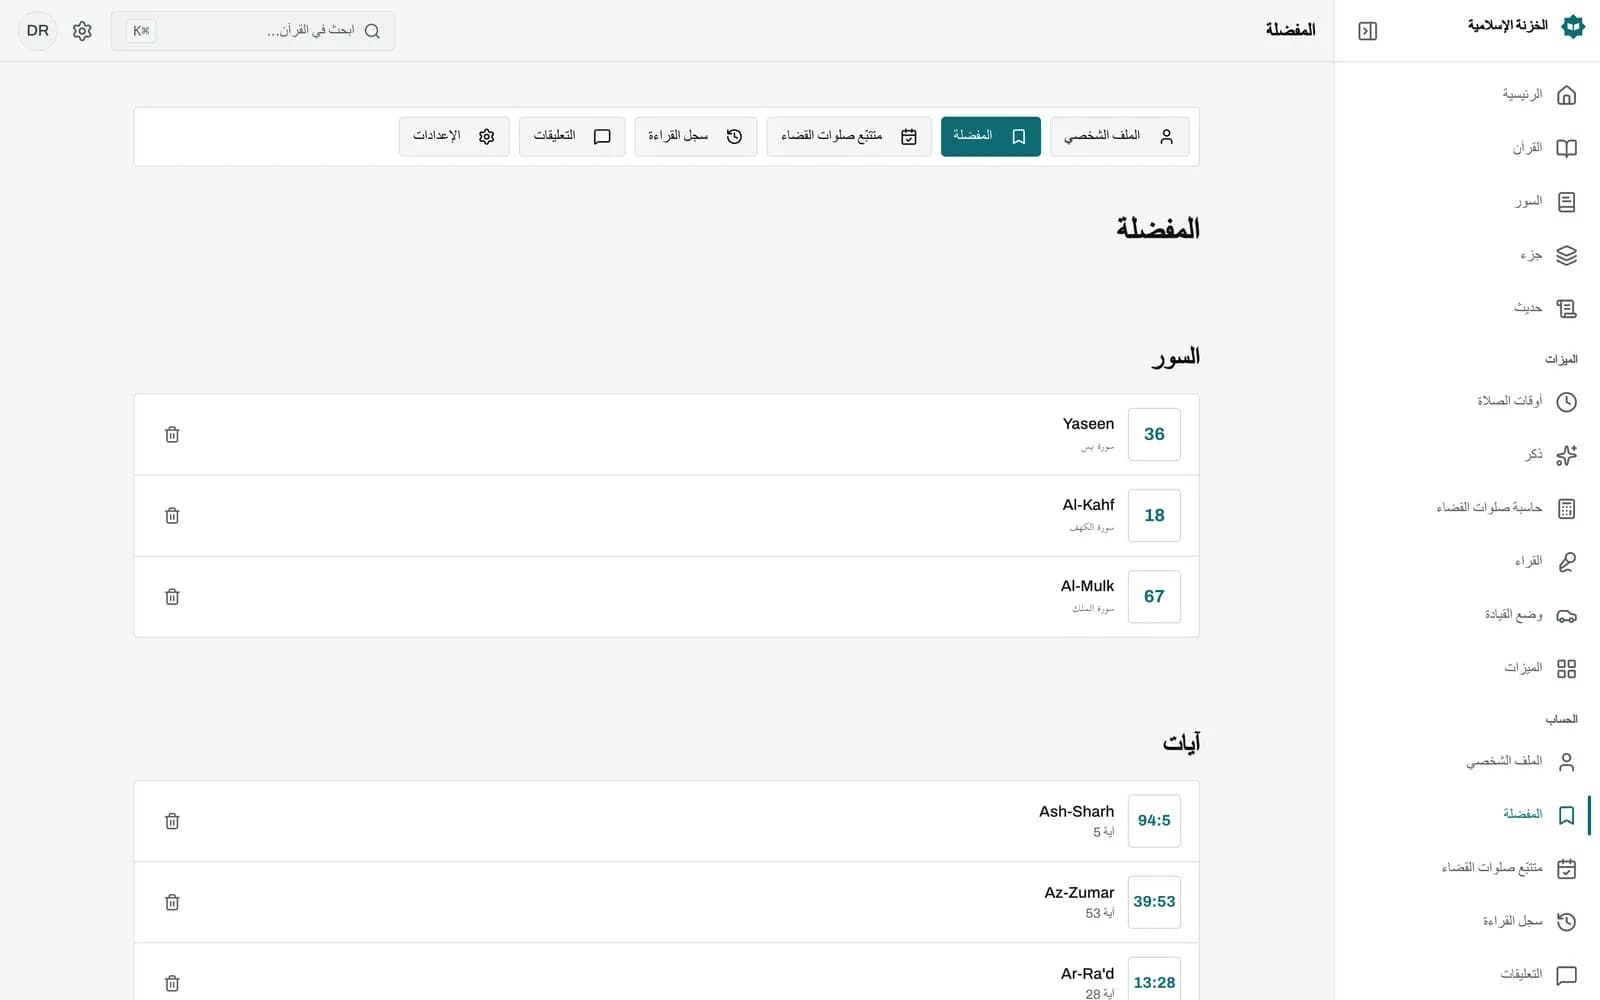Open surah 36 number badge
This screenshot has height=1000, width=1600.
tap(1154, 434)
